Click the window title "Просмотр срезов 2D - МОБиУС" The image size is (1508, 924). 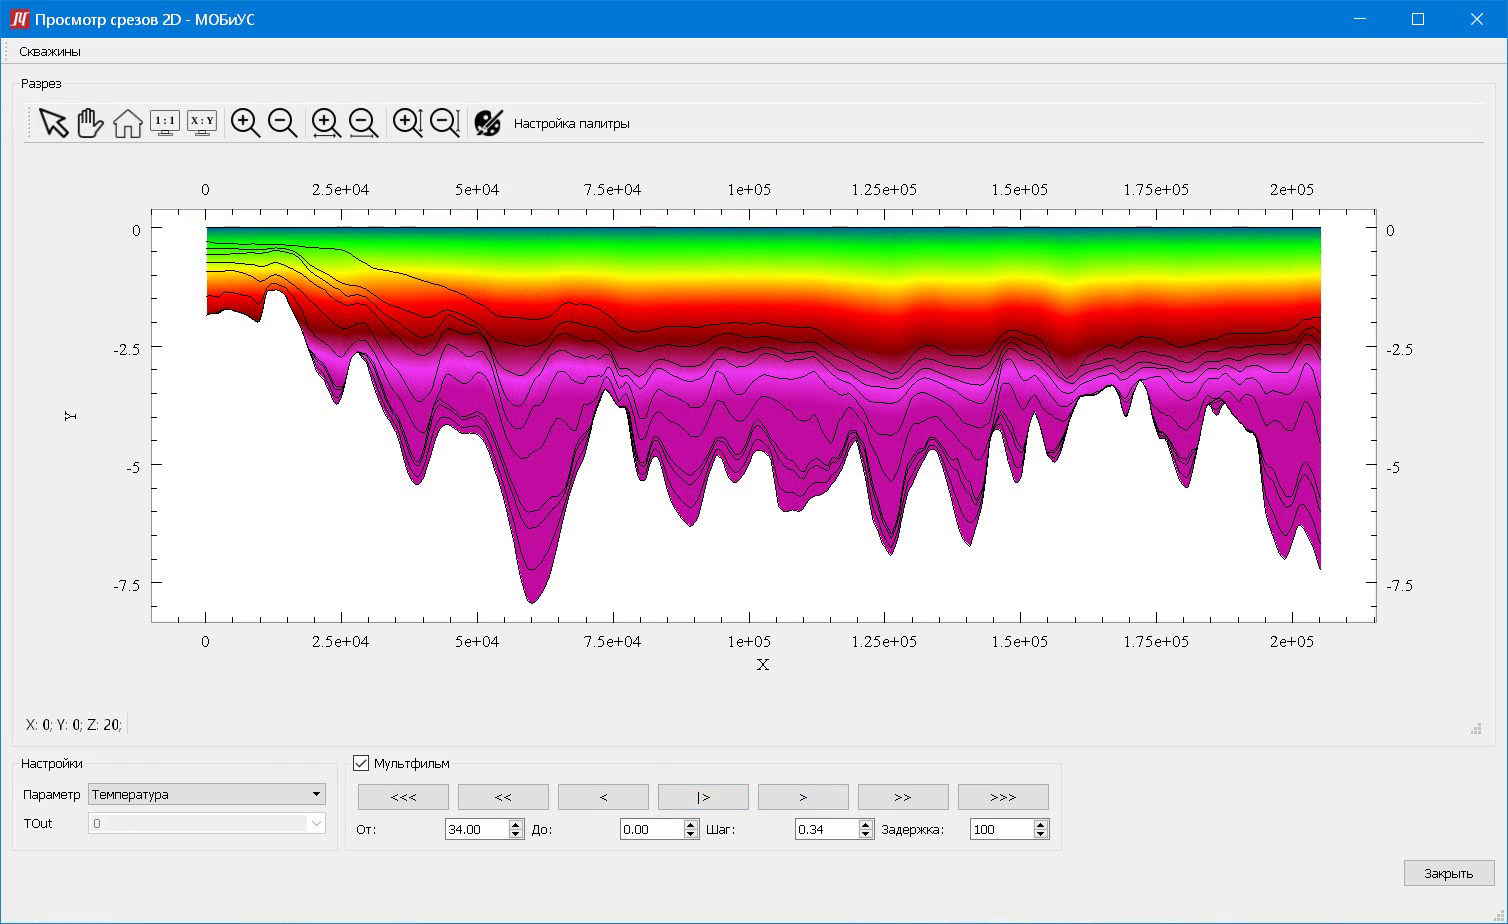[x=145, y=19]
